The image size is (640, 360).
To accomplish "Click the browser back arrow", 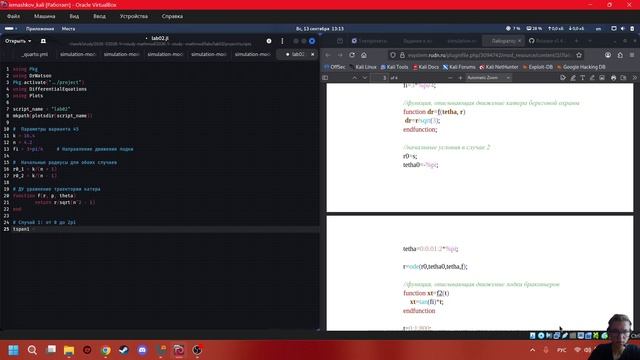I will click(328, 55).
